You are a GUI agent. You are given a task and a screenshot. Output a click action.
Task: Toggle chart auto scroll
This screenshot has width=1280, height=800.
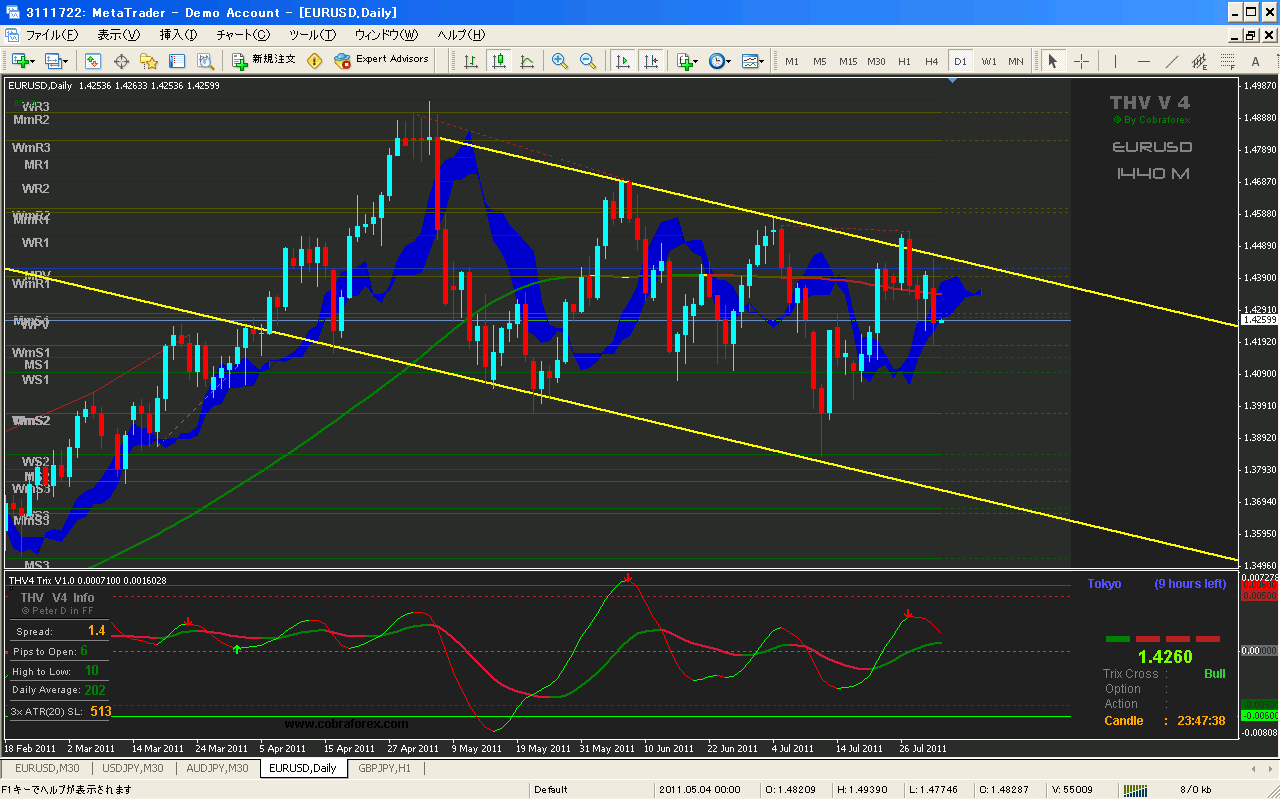623,61
